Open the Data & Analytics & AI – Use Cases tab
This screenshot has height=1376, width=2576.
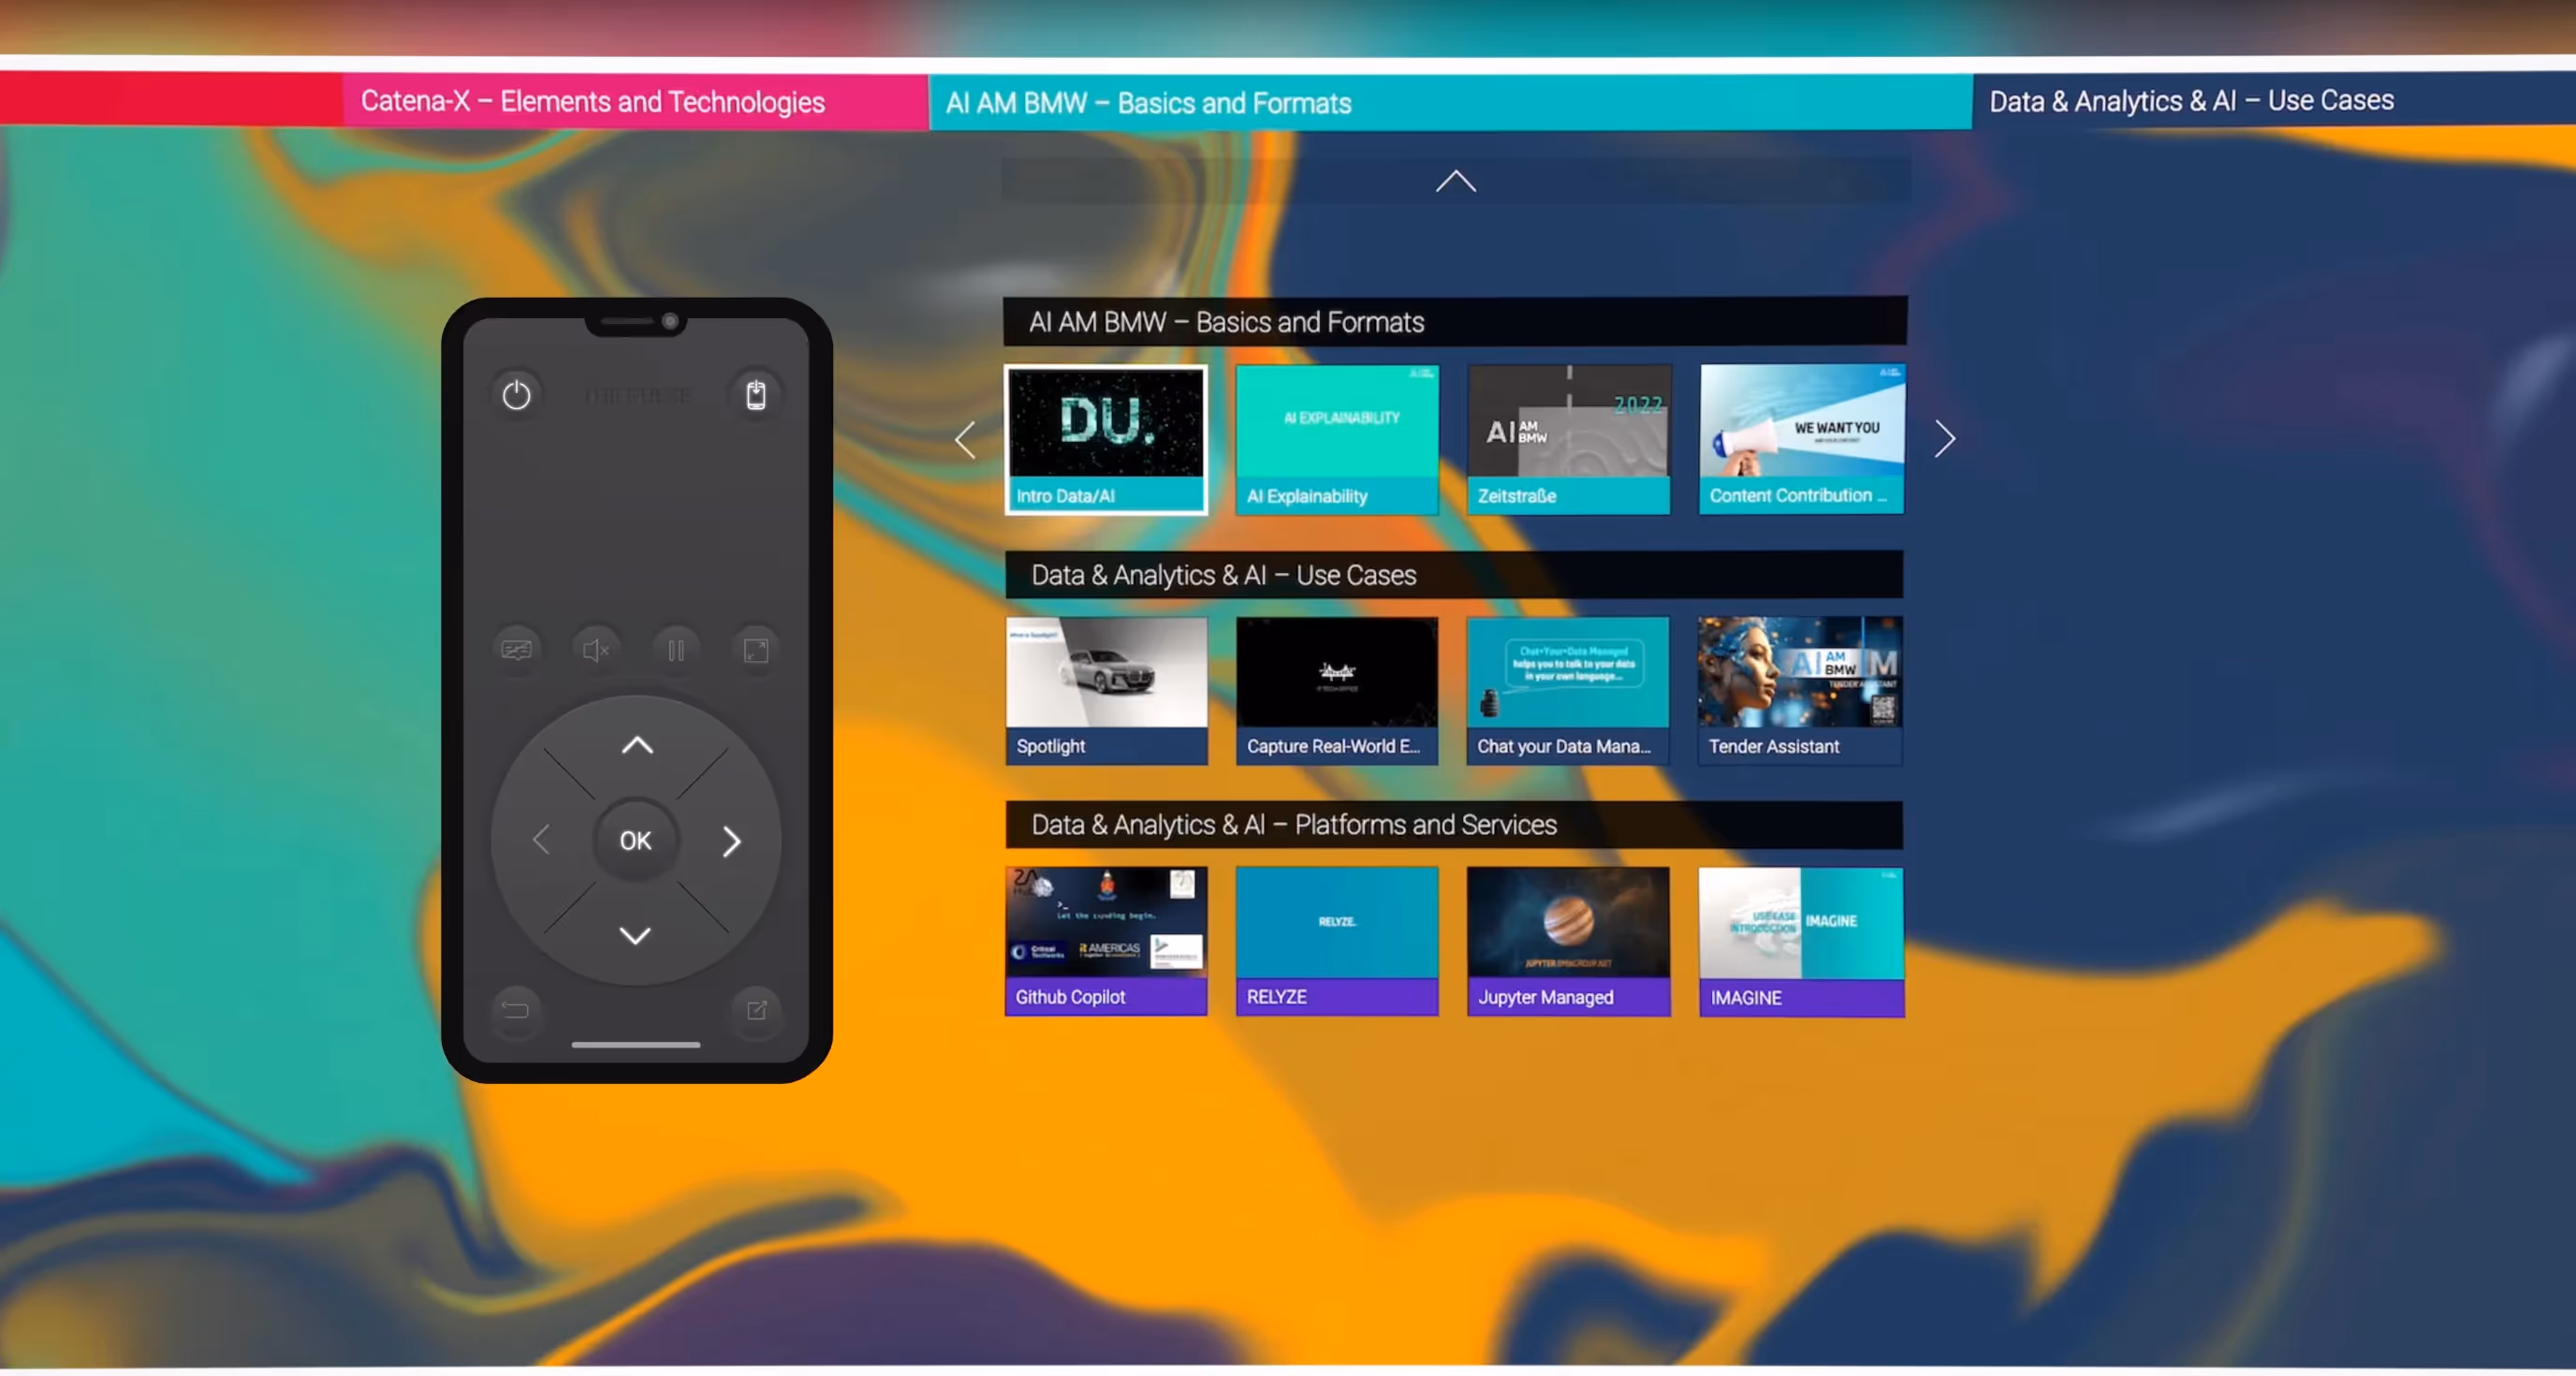coord(2274,100)
